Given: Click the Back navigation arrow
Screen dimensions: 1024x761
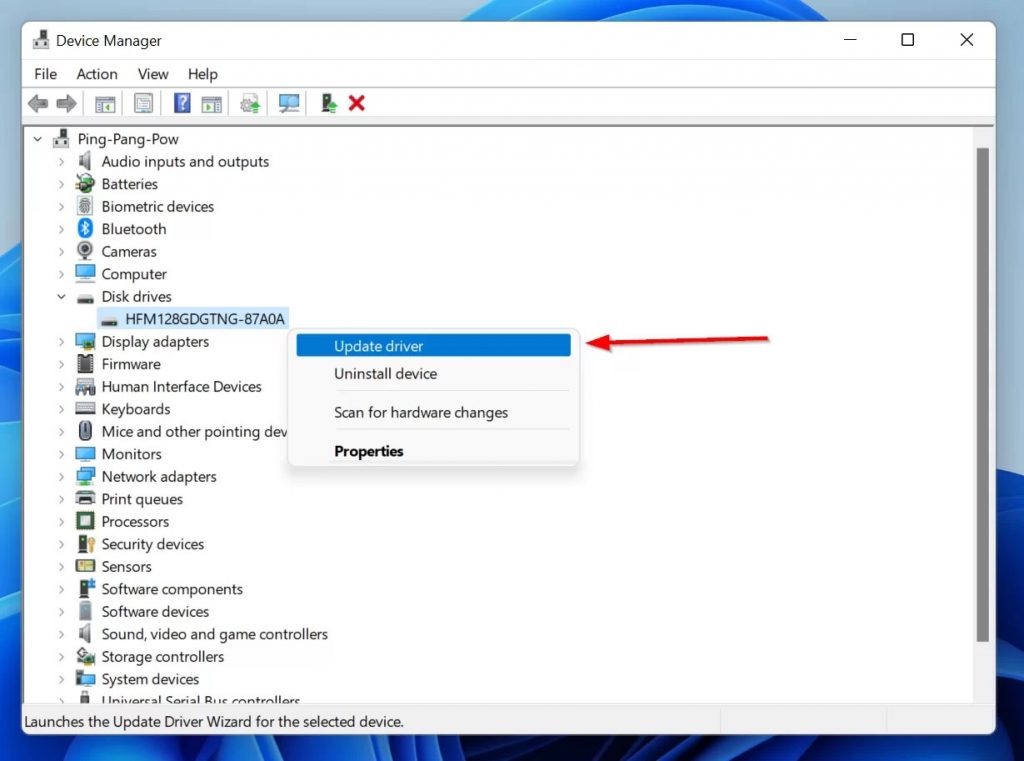Looking at the screenshot, I should [x=37, y=103].
